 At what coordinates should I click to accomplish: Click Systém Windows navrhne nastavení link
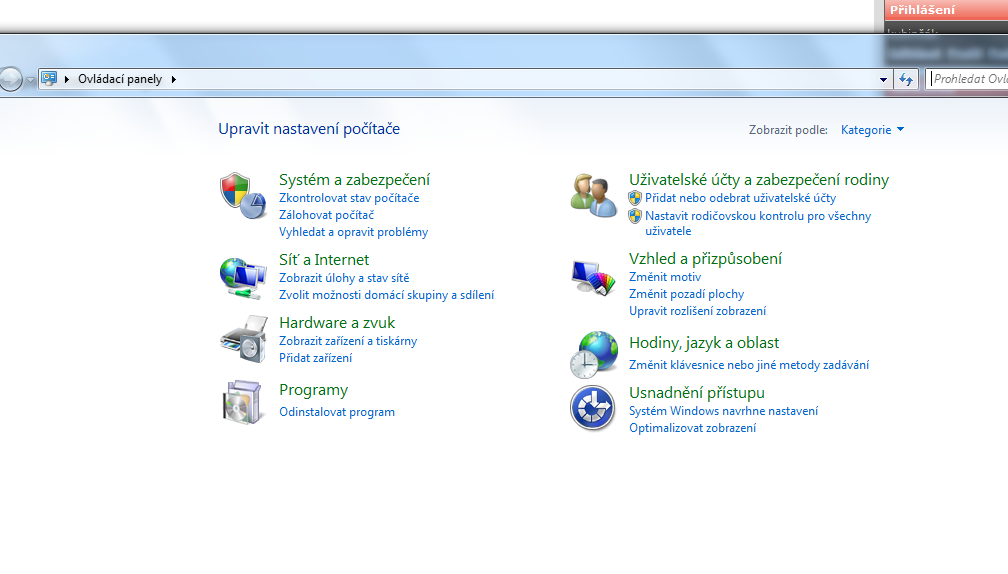tap(723, 411)
